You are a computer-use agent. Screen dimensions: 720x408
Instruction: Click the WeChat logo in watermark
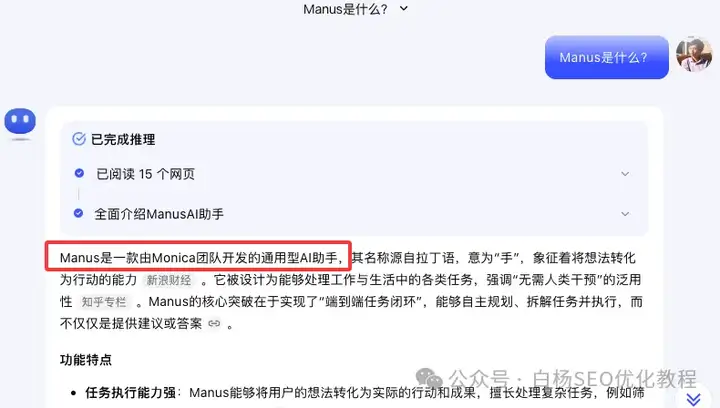pos(429,378)
